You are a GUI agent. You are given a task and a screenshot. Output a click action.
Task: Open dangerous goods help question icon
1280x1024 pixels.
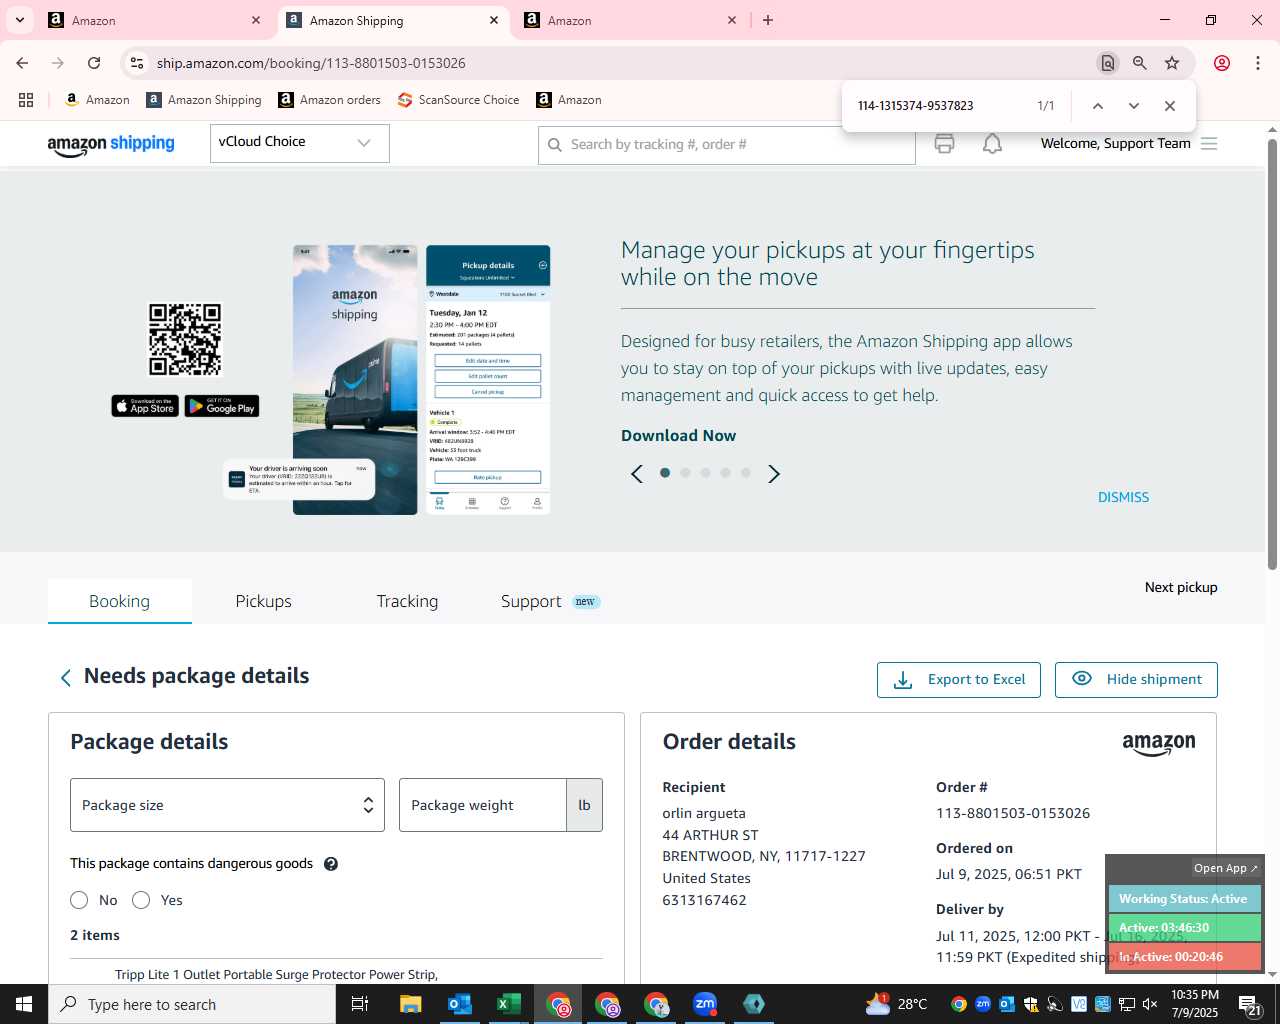[x=331, y=864]
